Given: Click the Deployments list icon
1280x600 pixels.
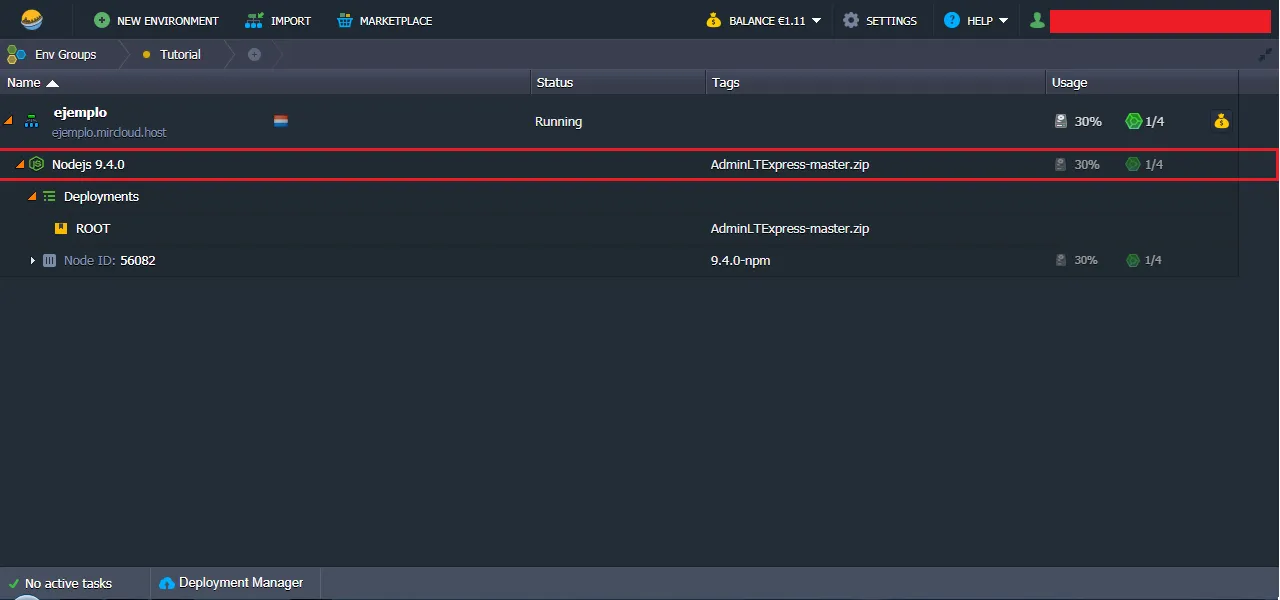Looking at the screenshot, I should (49, 196).
